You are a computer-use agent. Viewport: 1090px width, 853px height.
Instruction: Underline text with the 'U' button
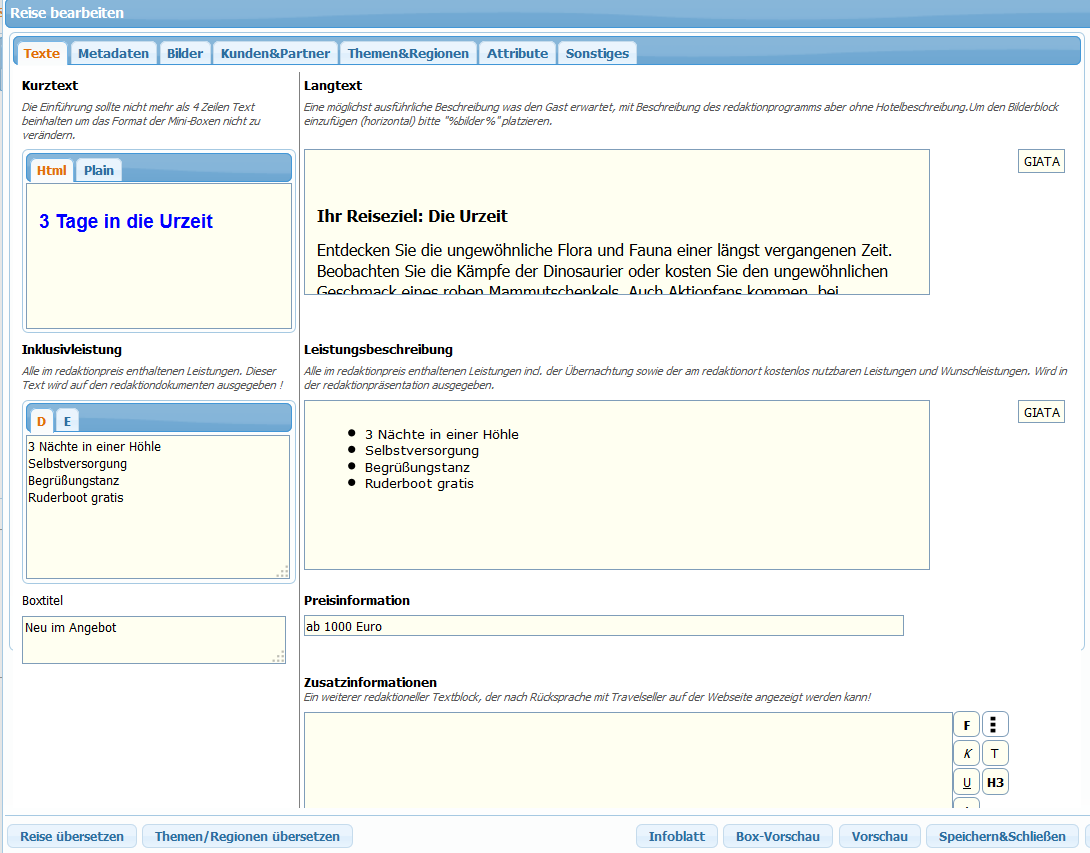[966, 782]
